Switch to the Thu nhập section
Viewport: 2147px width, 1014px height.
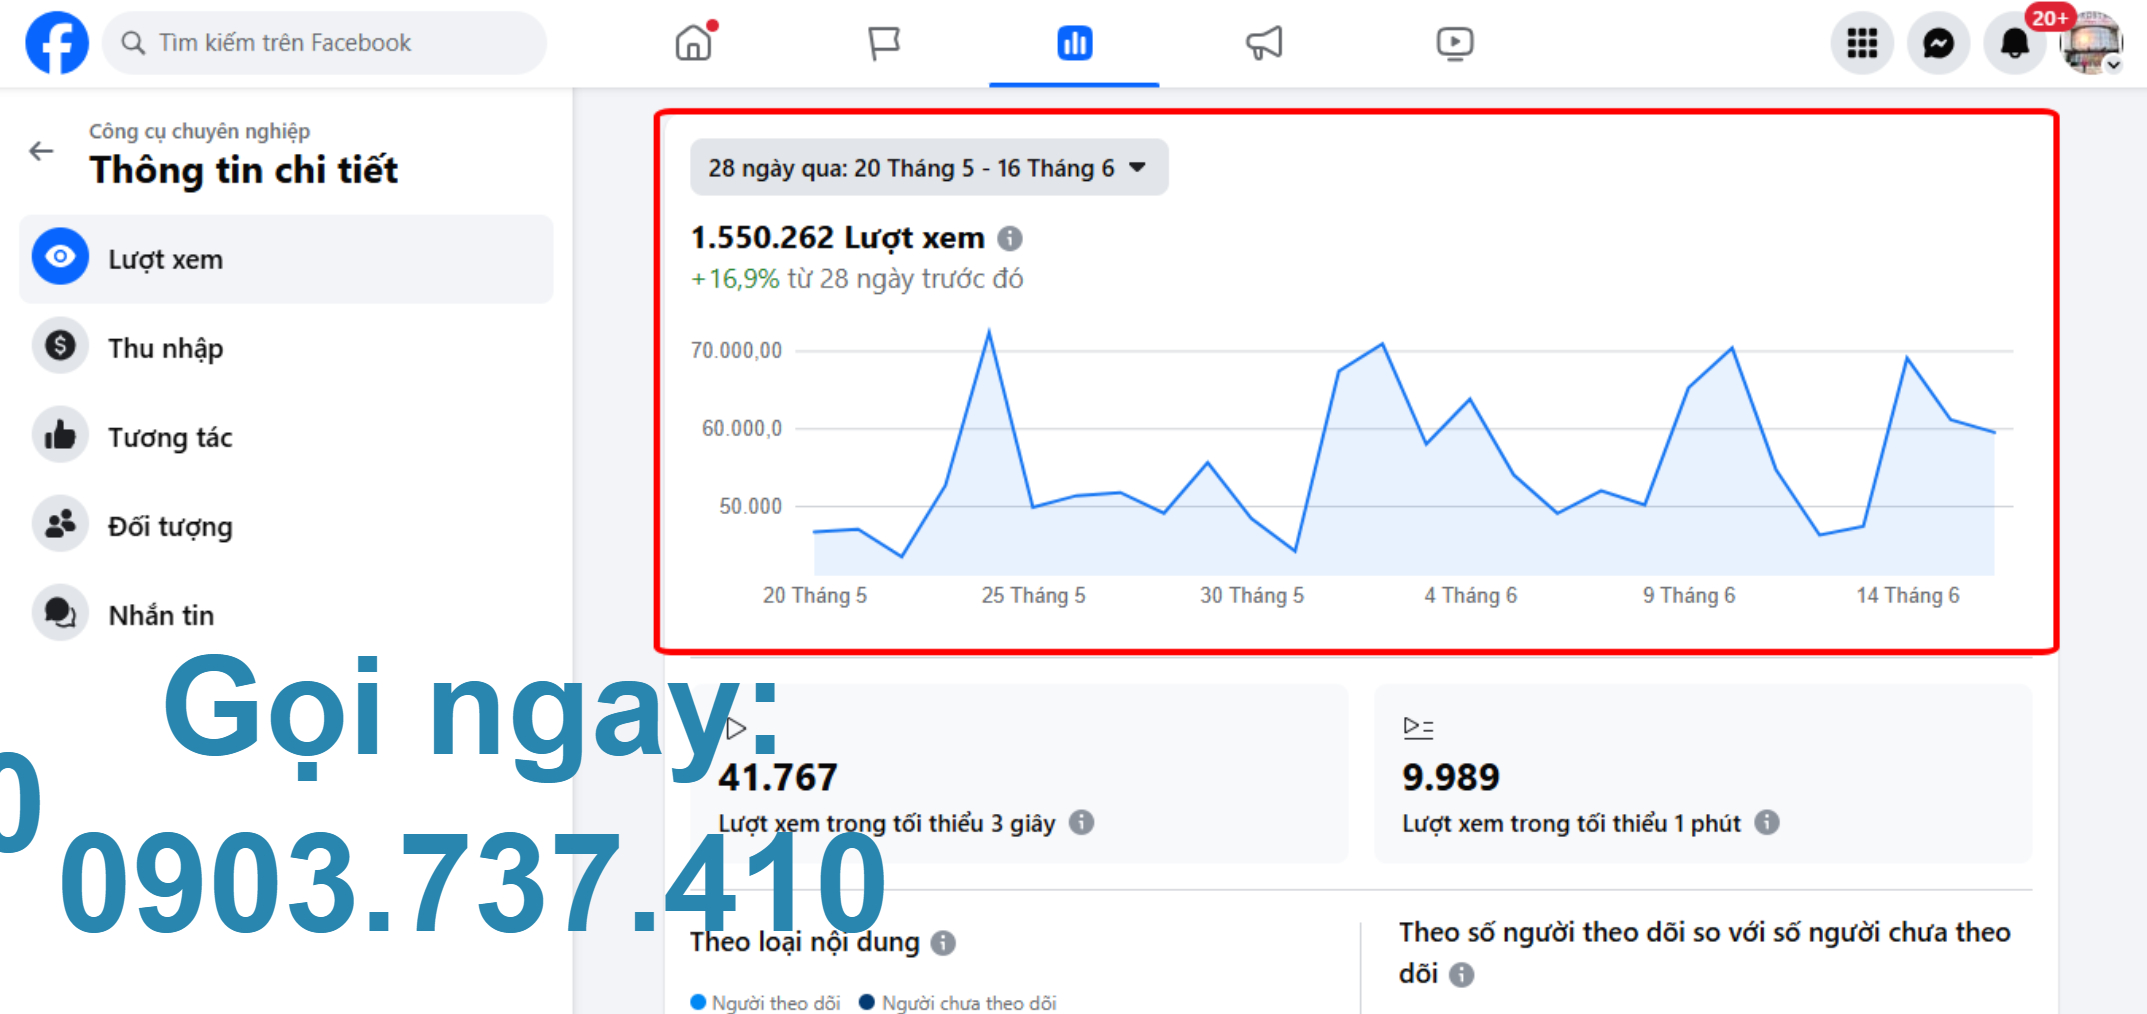[x=166, y=347]
